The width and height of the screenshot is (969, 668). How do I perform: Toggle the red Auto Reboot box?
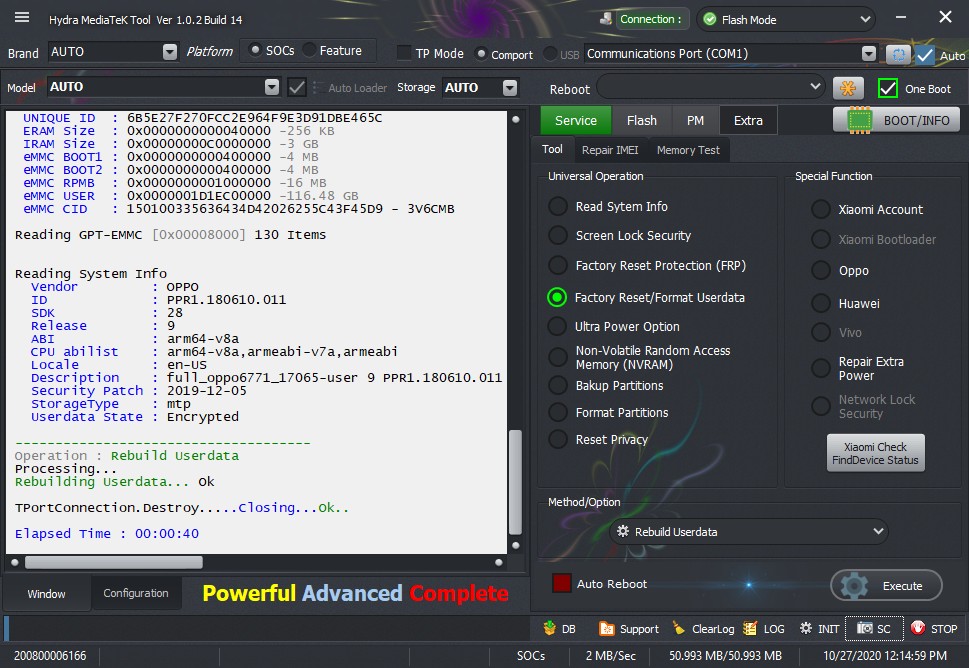pyautogui.click(x=562, y=583)
